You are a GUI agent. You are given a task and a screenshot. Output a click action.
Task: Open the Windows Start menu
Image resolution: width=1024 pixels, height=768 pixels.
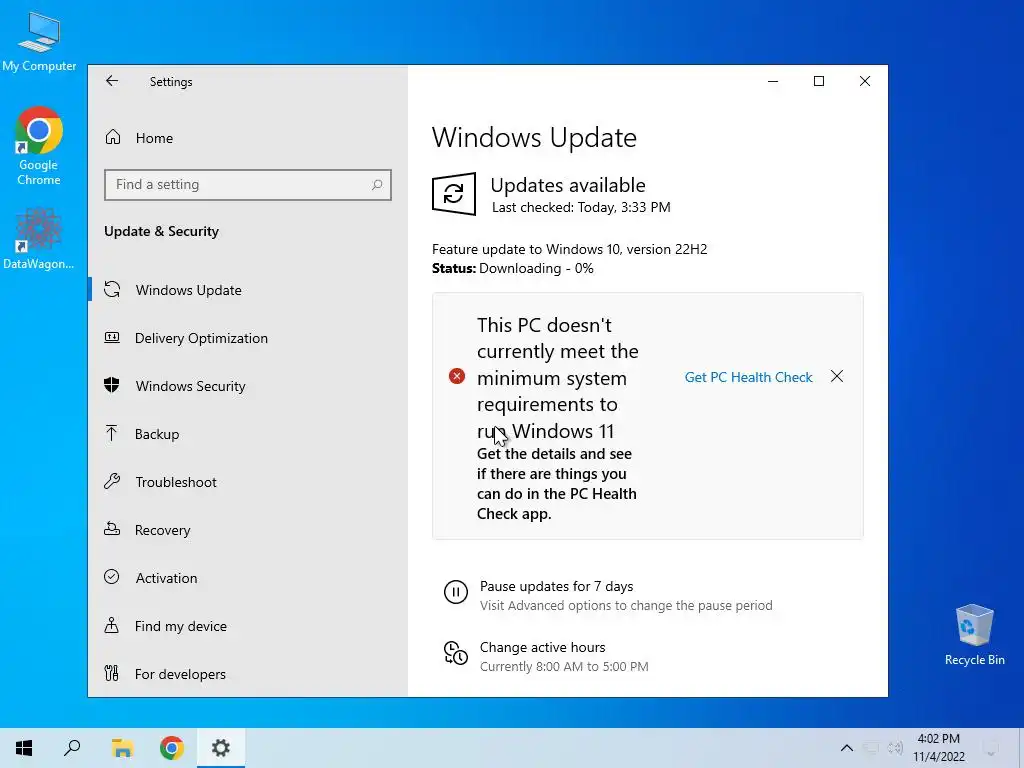pyautogui.click(x=24, y=748)
